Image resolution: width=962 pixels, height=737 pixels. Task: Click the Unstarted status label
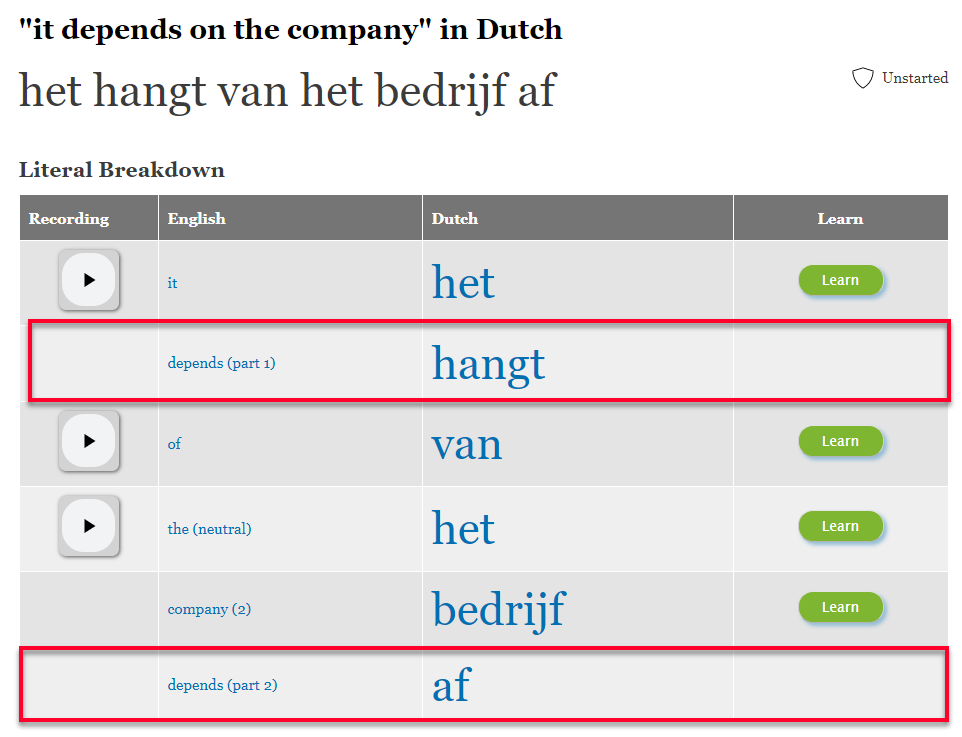click(915, 78)
